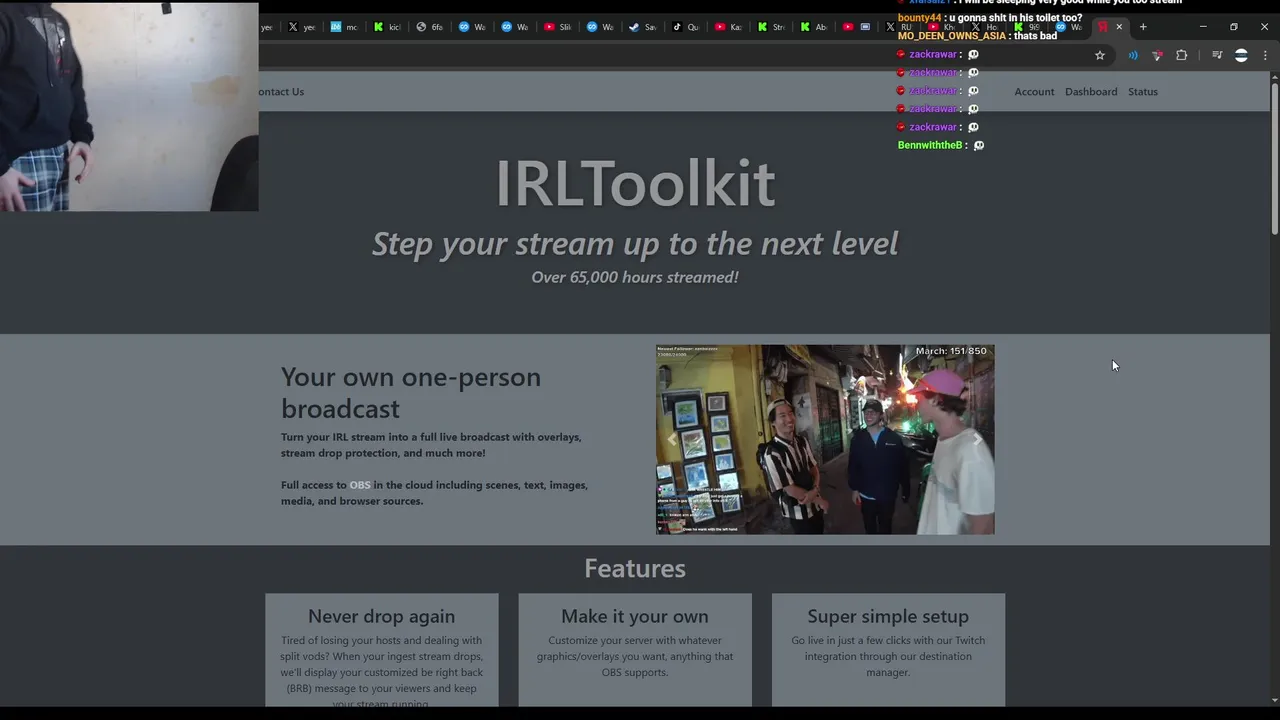Switch to the Kick 'Stre' tab
1280x720 pixels.
point(772,27)
